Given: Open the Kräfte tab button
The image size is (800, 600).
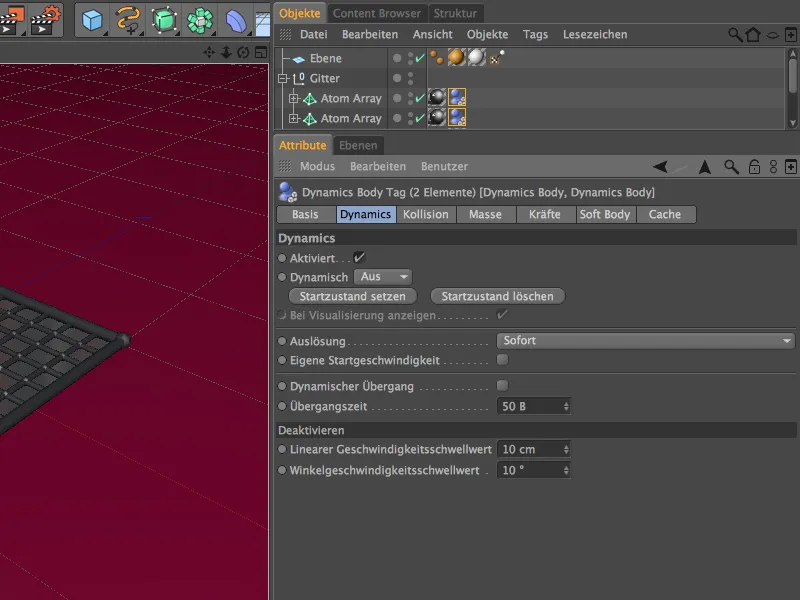Looking at the screenshot, I should [545, 214].
